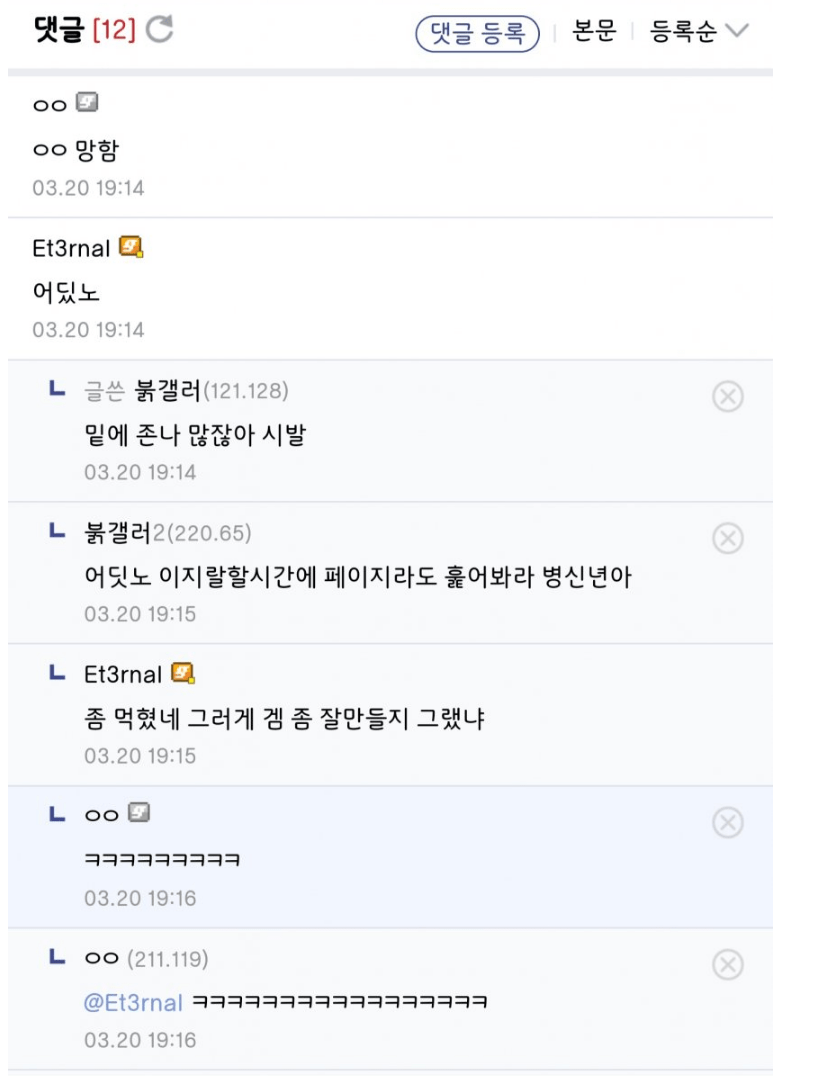Viewport: 831px width, 1076px height.
Task: Delete comment by 붉갤러(121.128)
Action: pos(727,397)
